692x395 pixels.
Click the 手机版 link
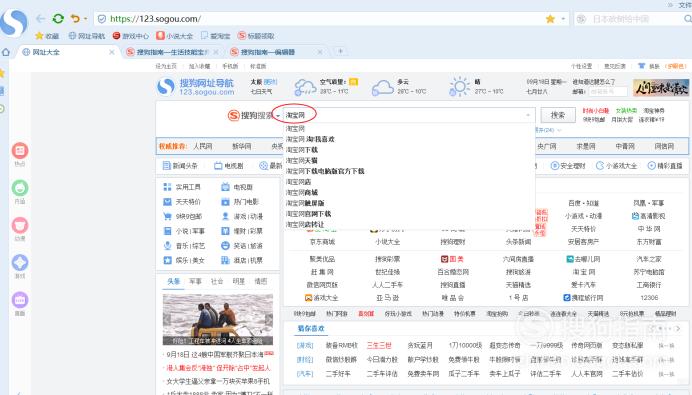click(x=230, y=66)
